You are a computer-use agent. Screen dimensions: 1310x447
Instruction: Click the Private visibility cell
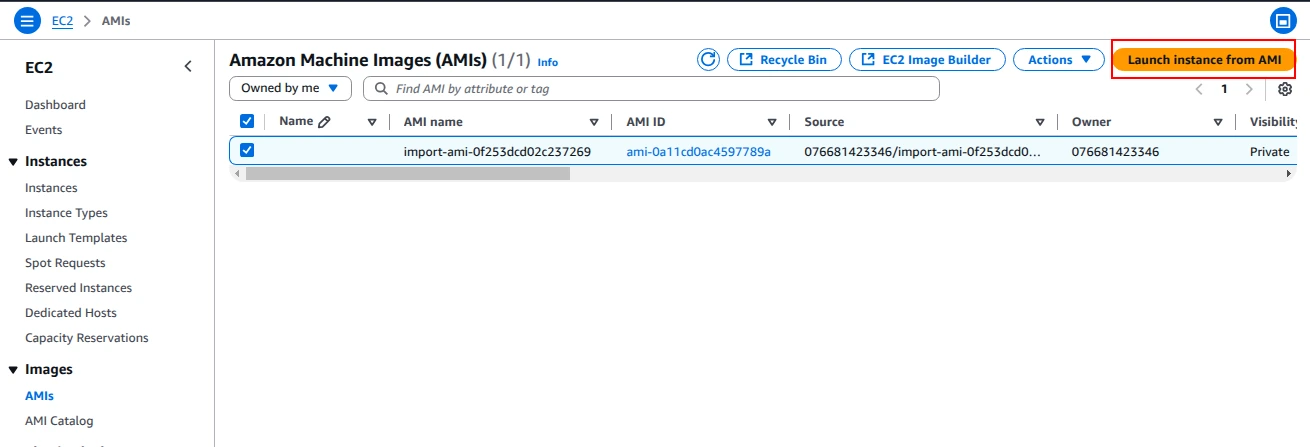(1270, 152)
